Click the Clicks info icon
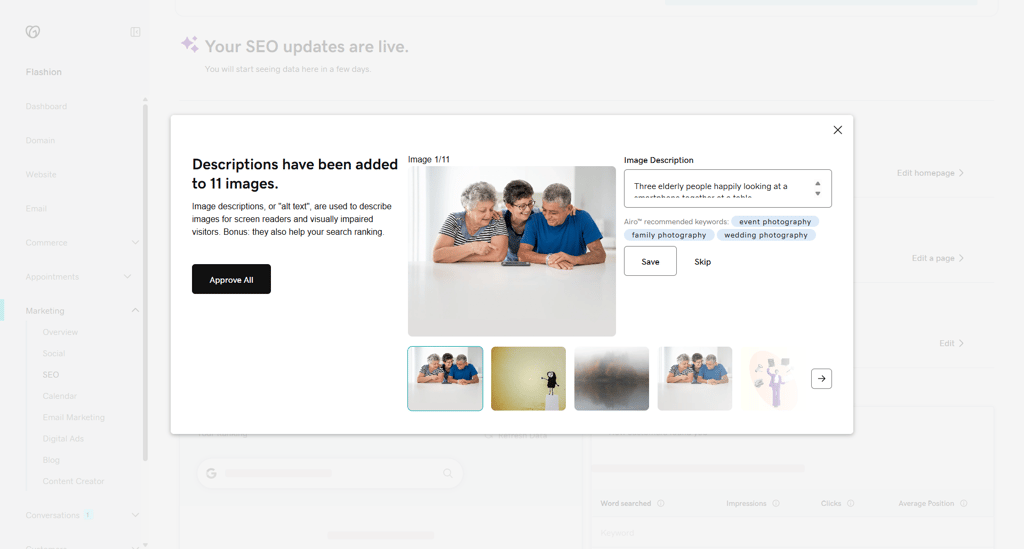 point(850,503)
